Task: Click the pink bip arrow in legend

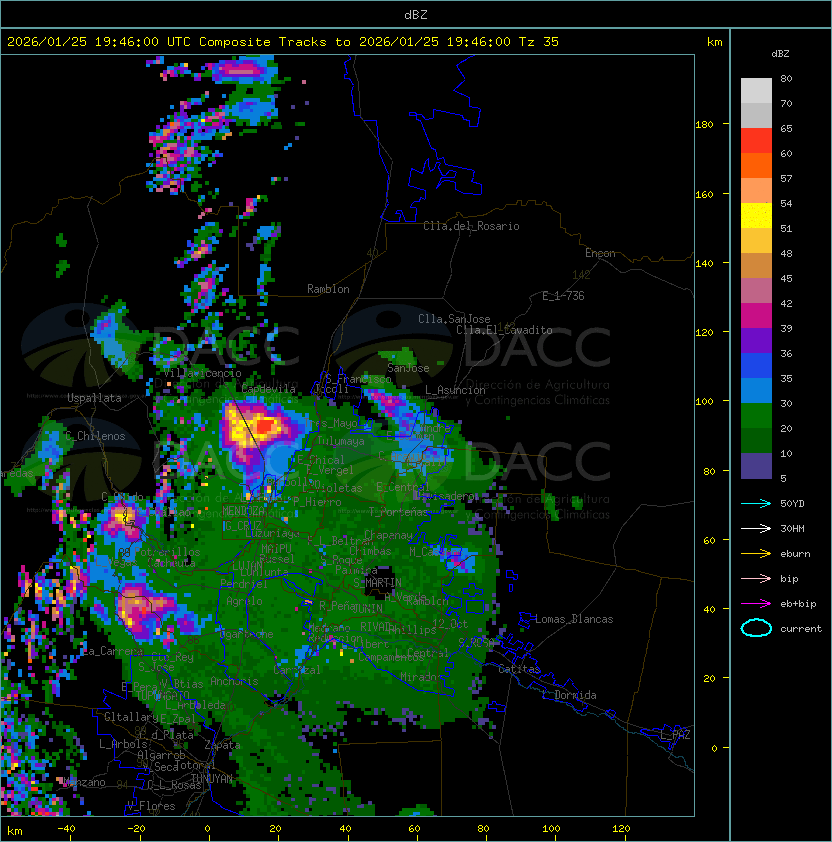Action: tap(756, 578)
